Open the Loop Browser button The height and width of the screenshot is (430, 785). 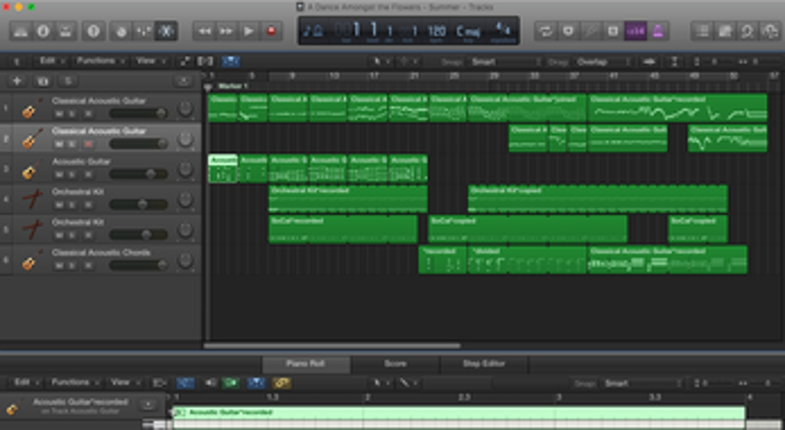click(747, 32)
